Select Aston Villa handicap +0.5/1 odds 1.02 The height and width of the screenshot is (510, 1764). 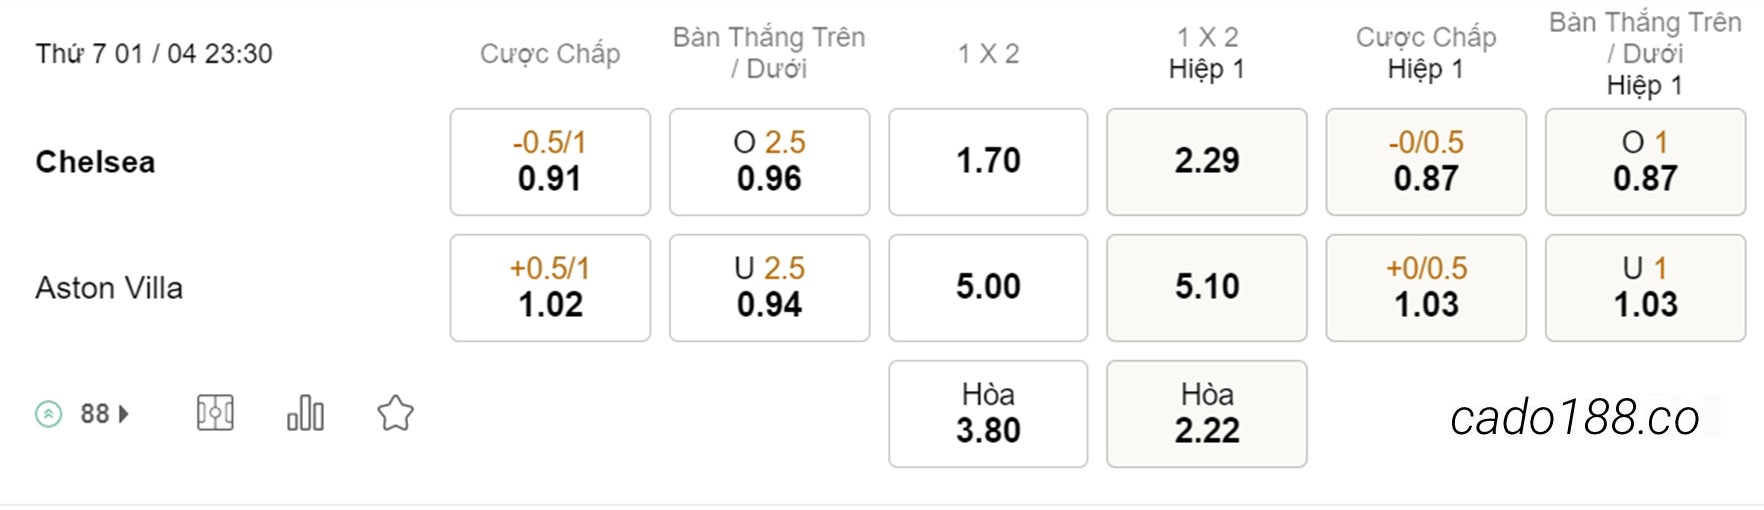[550, 288]
